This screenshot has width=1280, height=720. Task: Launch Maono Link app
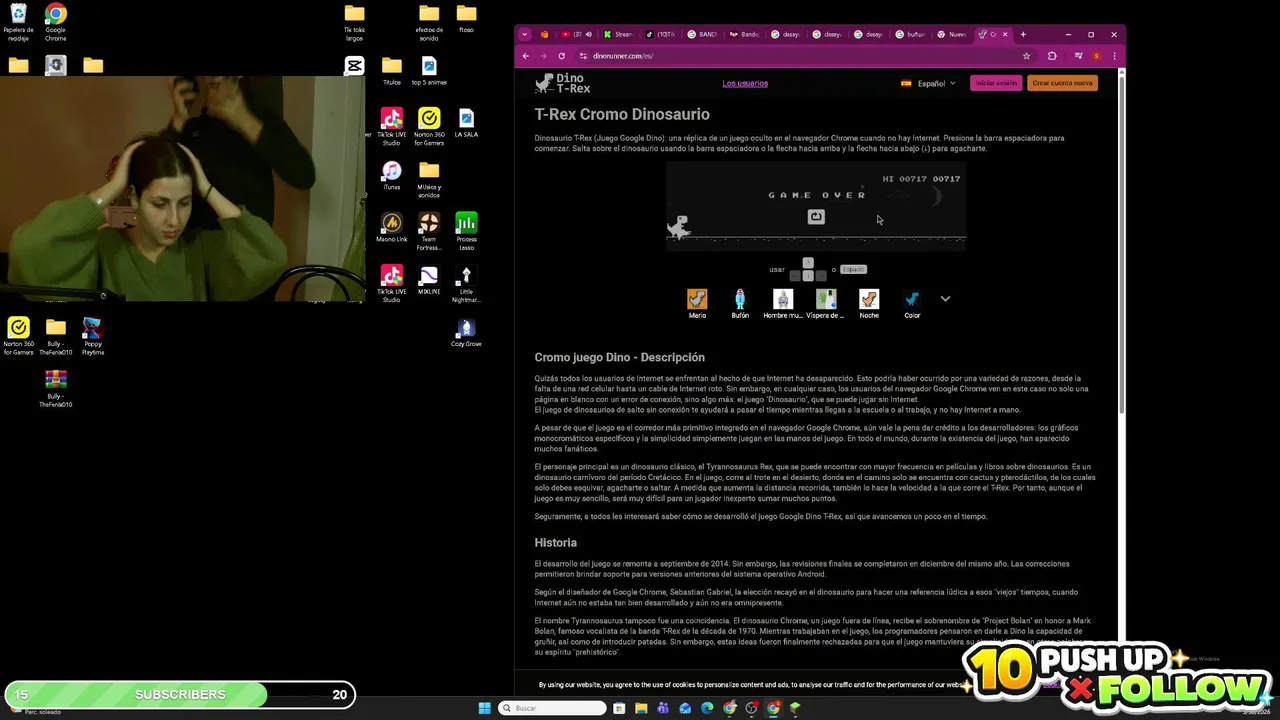click(x=392, y=228)
